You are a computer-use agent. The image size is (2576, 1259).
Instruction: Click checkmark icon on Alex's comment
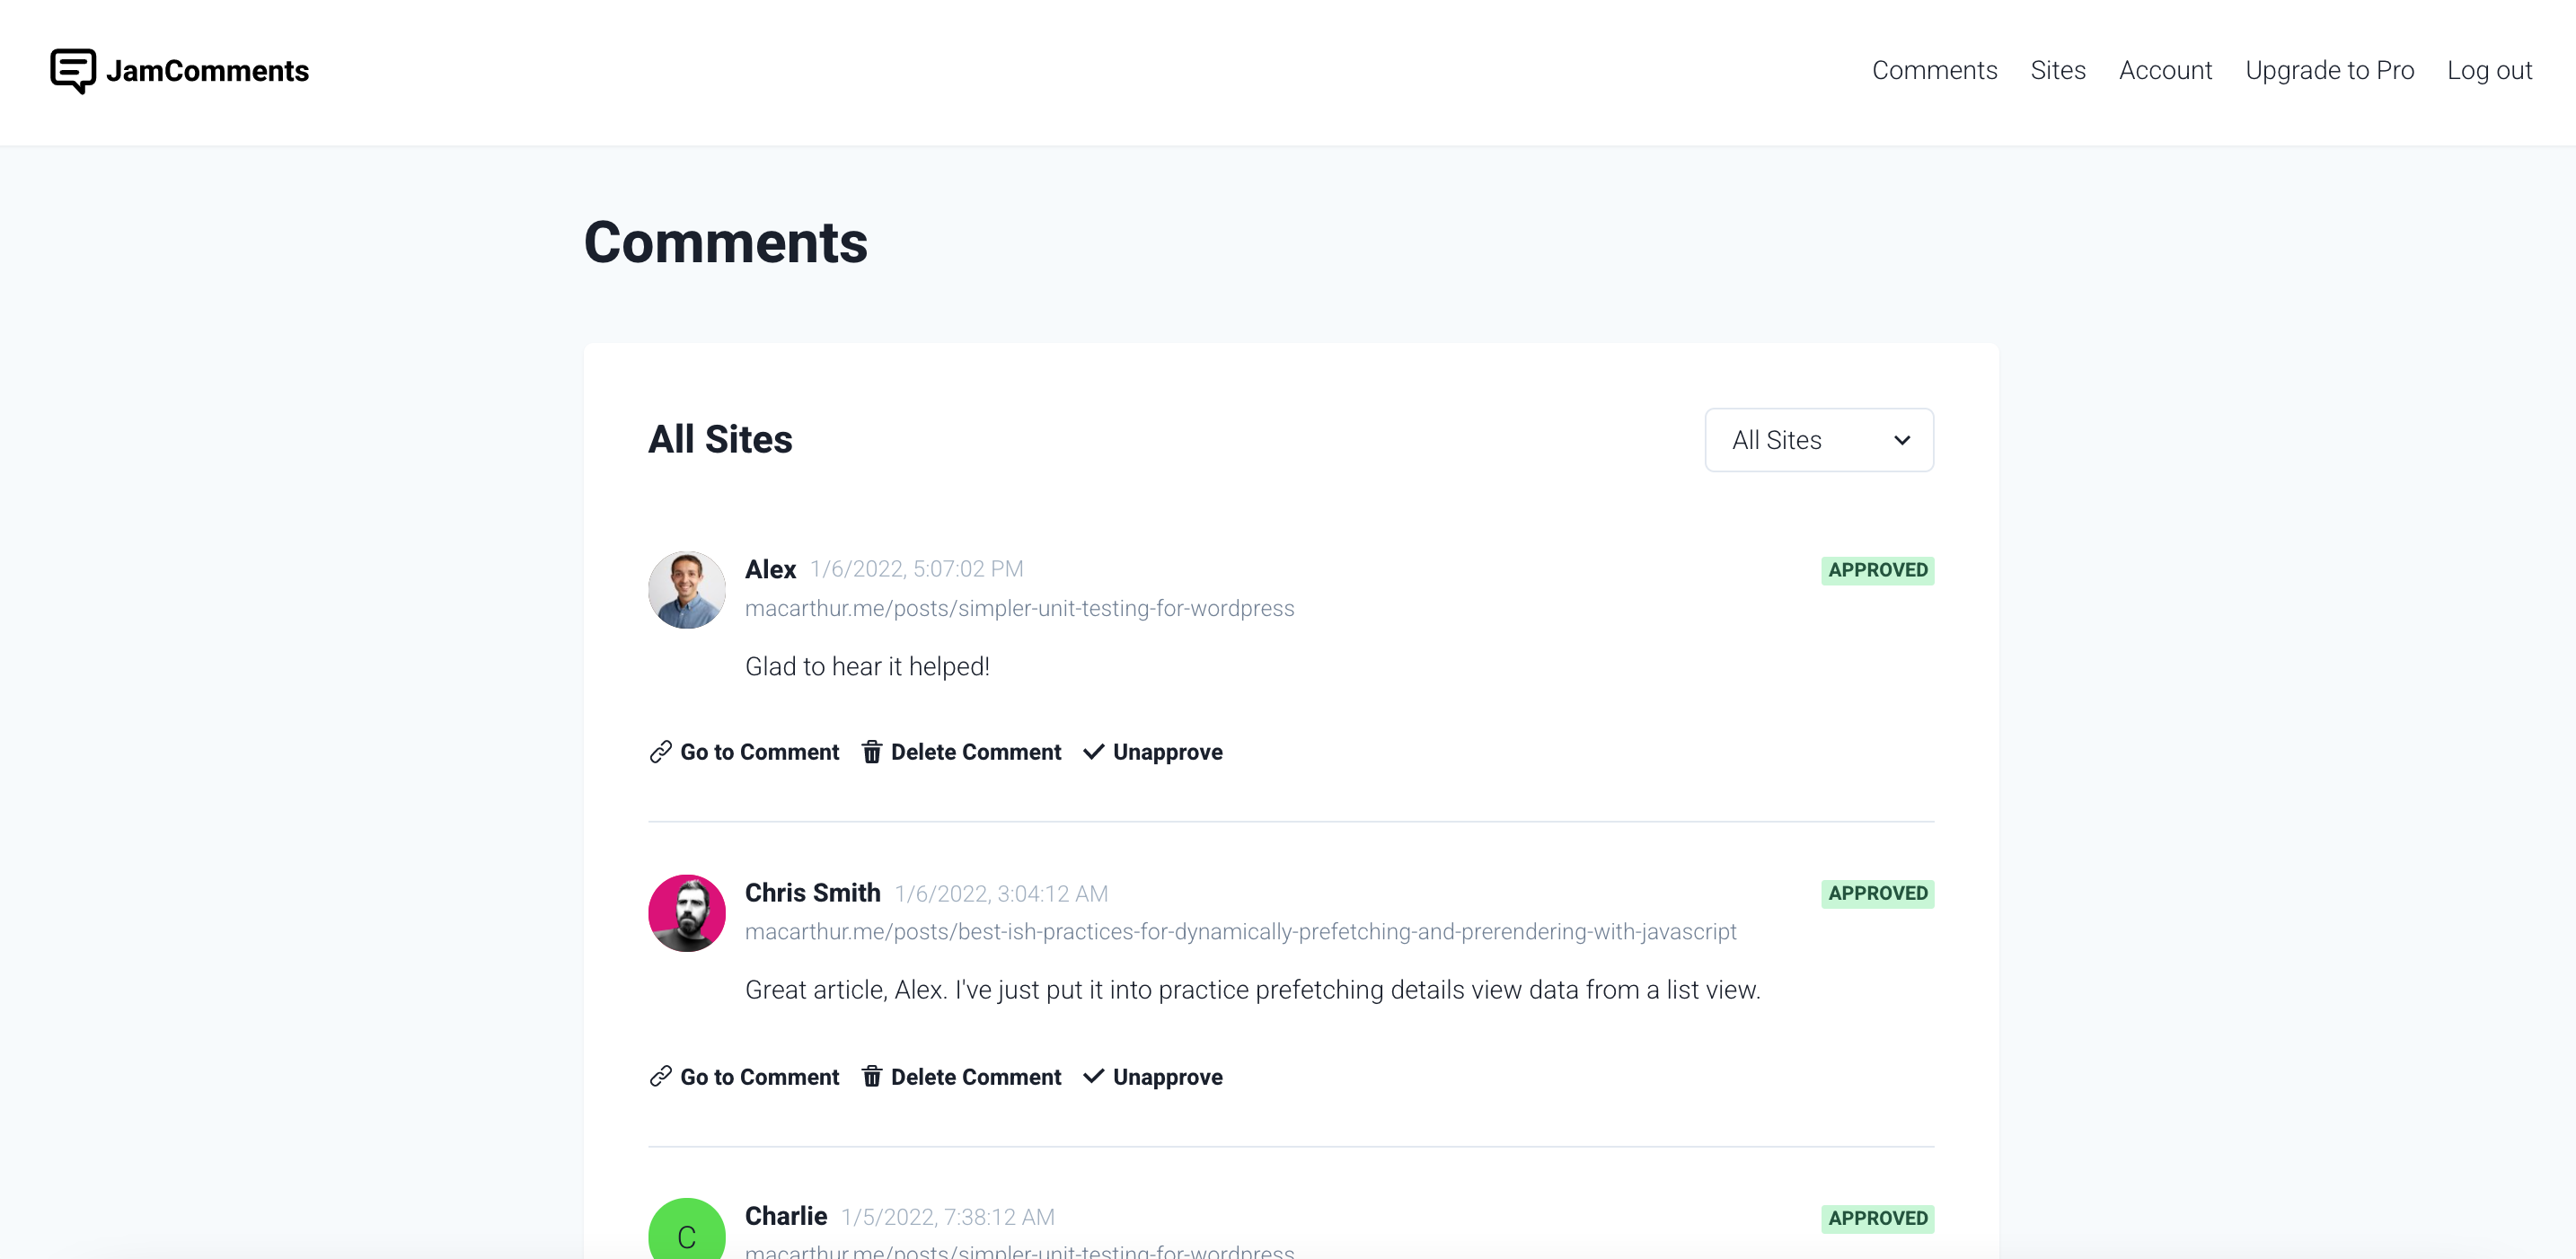pyautogui.click(x=1093, y=752)
